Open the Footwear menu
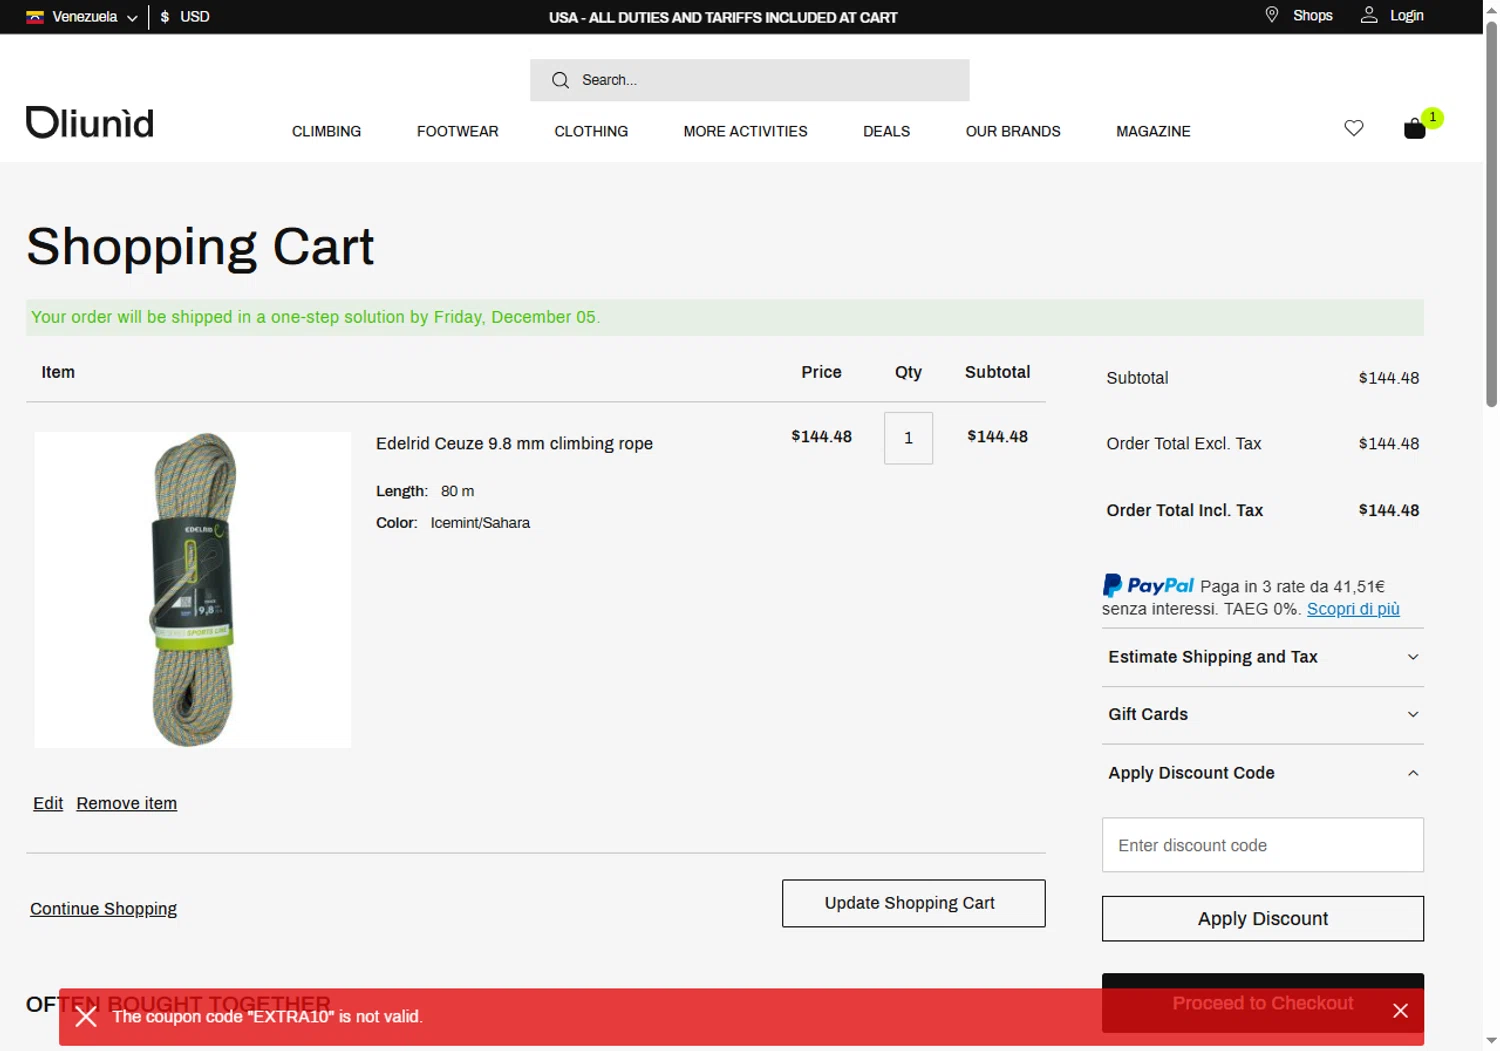The image size is (1500, 1051). pos(457,131)
